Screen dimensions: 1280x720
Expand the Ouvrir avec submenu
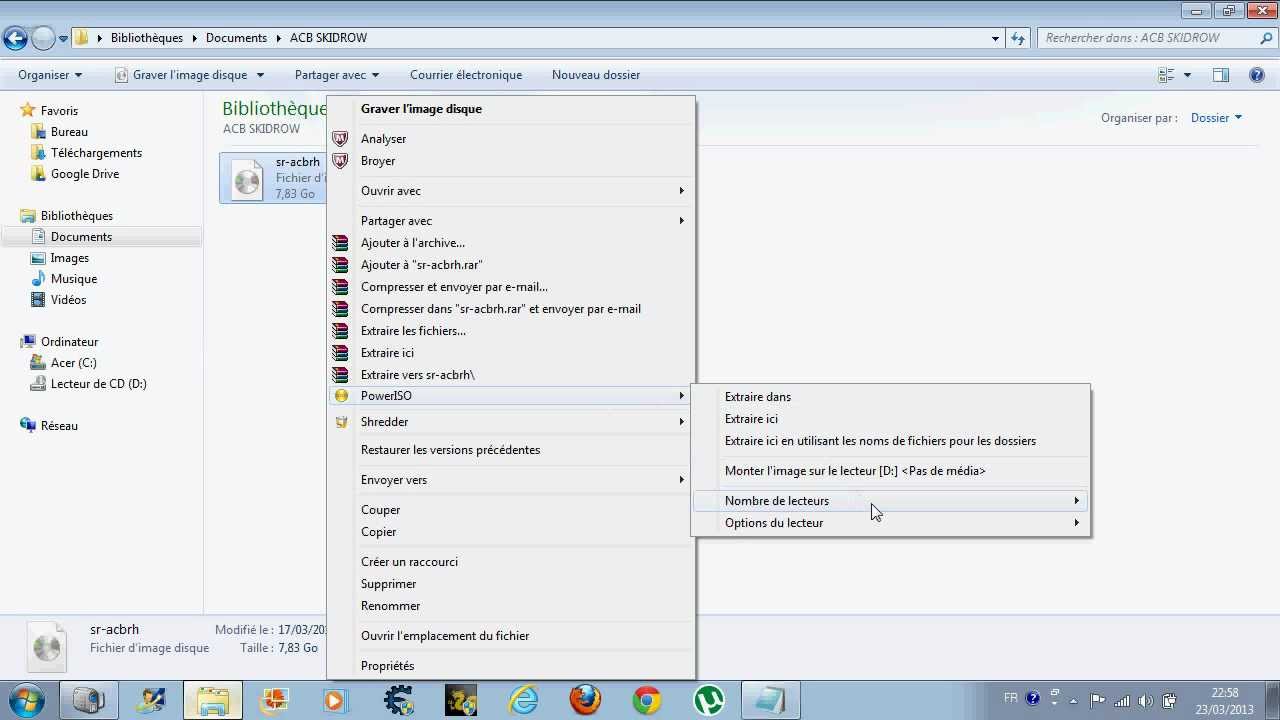[511, 191]
